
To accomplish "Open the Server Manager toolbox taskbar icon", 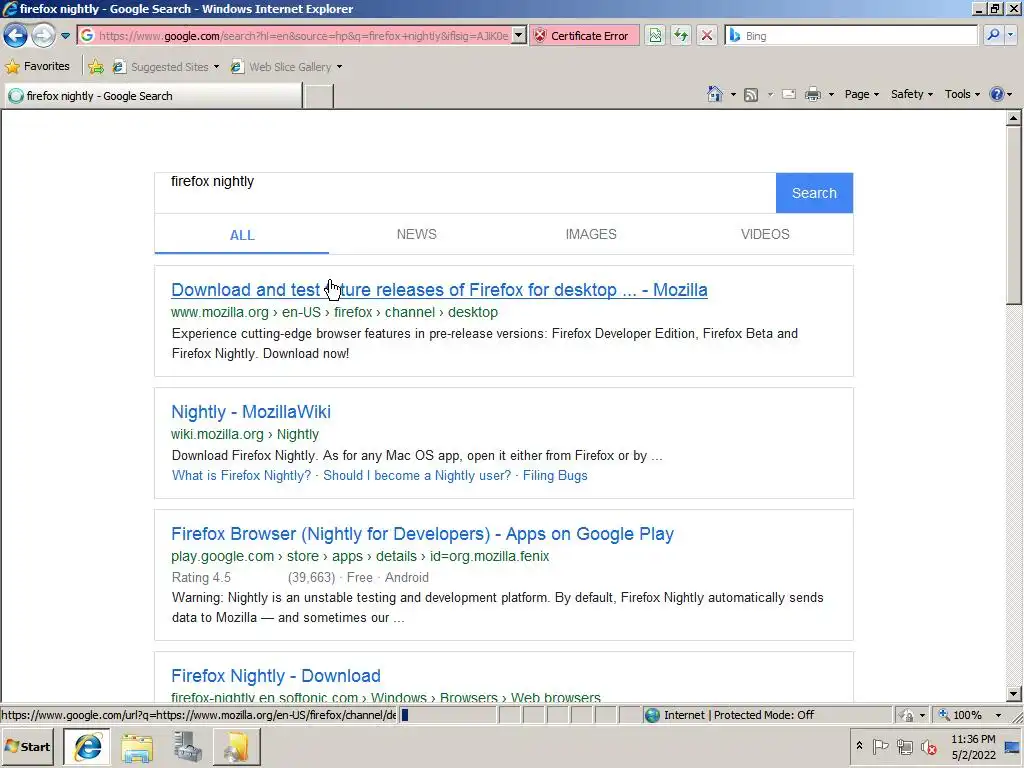I will pos(187,746).
